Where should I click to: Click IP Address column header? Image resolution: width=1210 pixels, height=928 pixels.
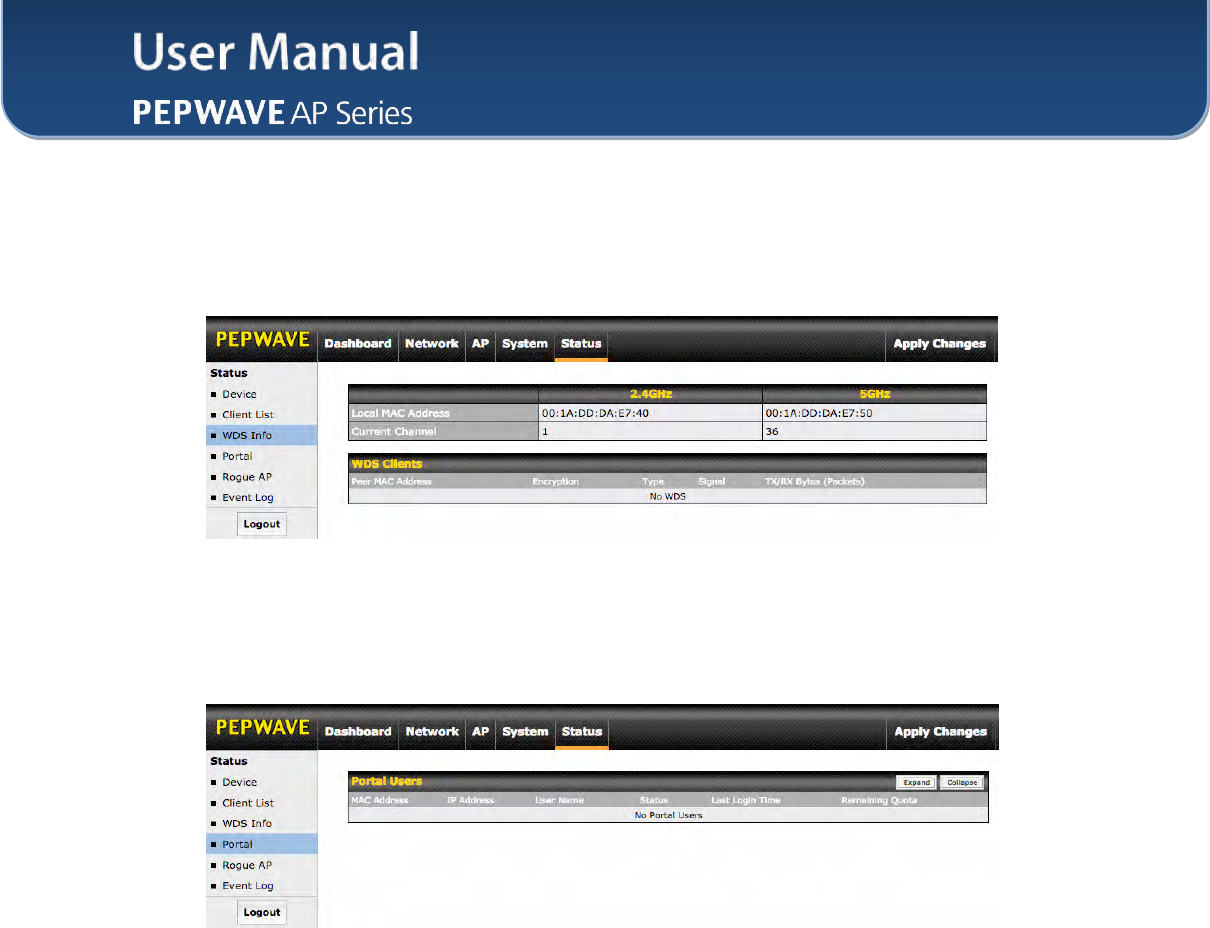(470, 800)
